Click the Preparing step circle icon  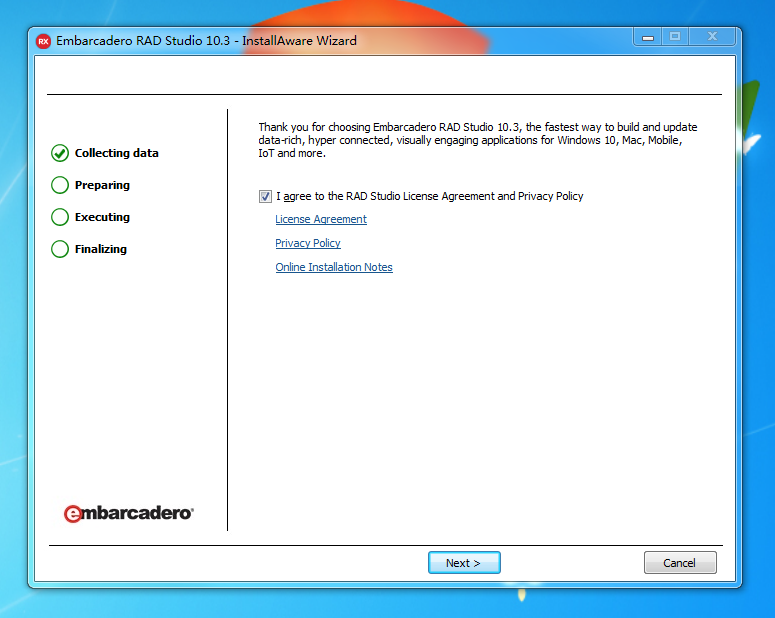click(x=60, y=185)
